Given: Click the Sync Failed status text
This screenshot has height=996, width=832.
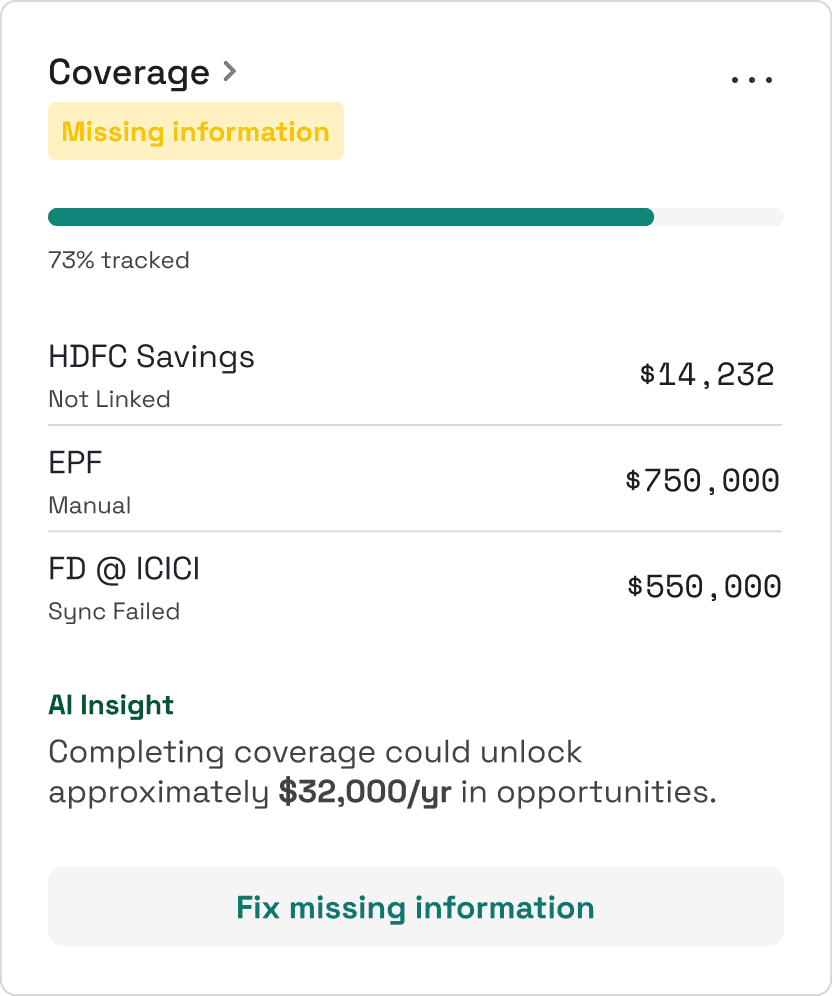Looking at the screenshot, I should pyautogui.click(x=114, y=611).
